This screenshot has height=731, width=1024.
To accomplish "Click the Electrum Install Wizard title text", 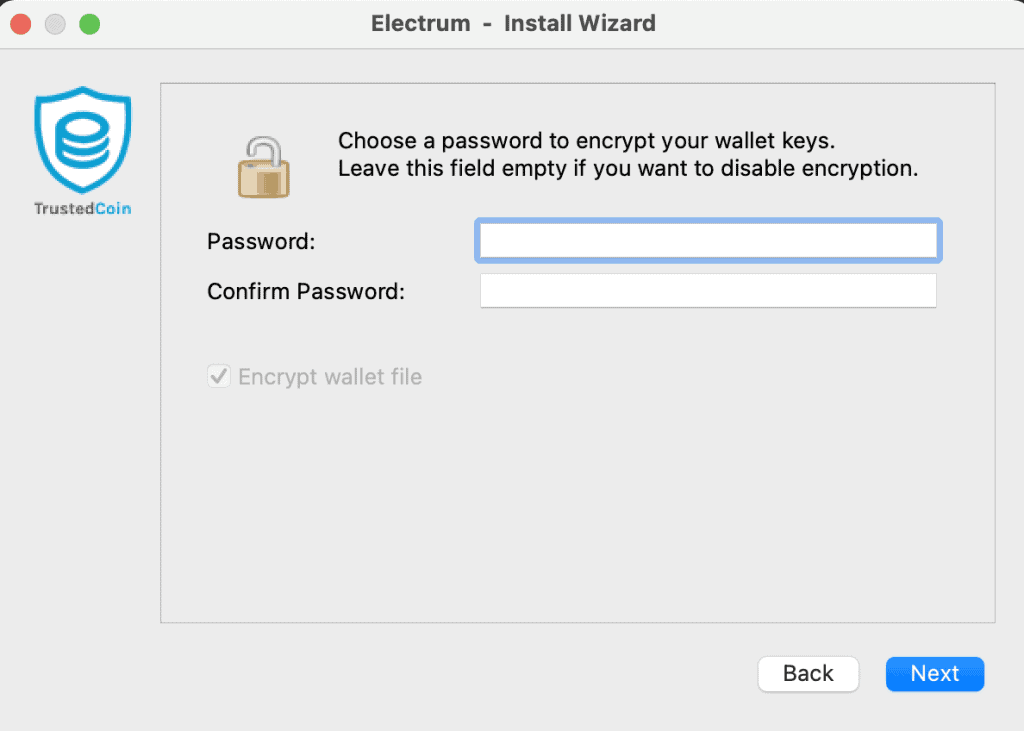I will [513, 23].
